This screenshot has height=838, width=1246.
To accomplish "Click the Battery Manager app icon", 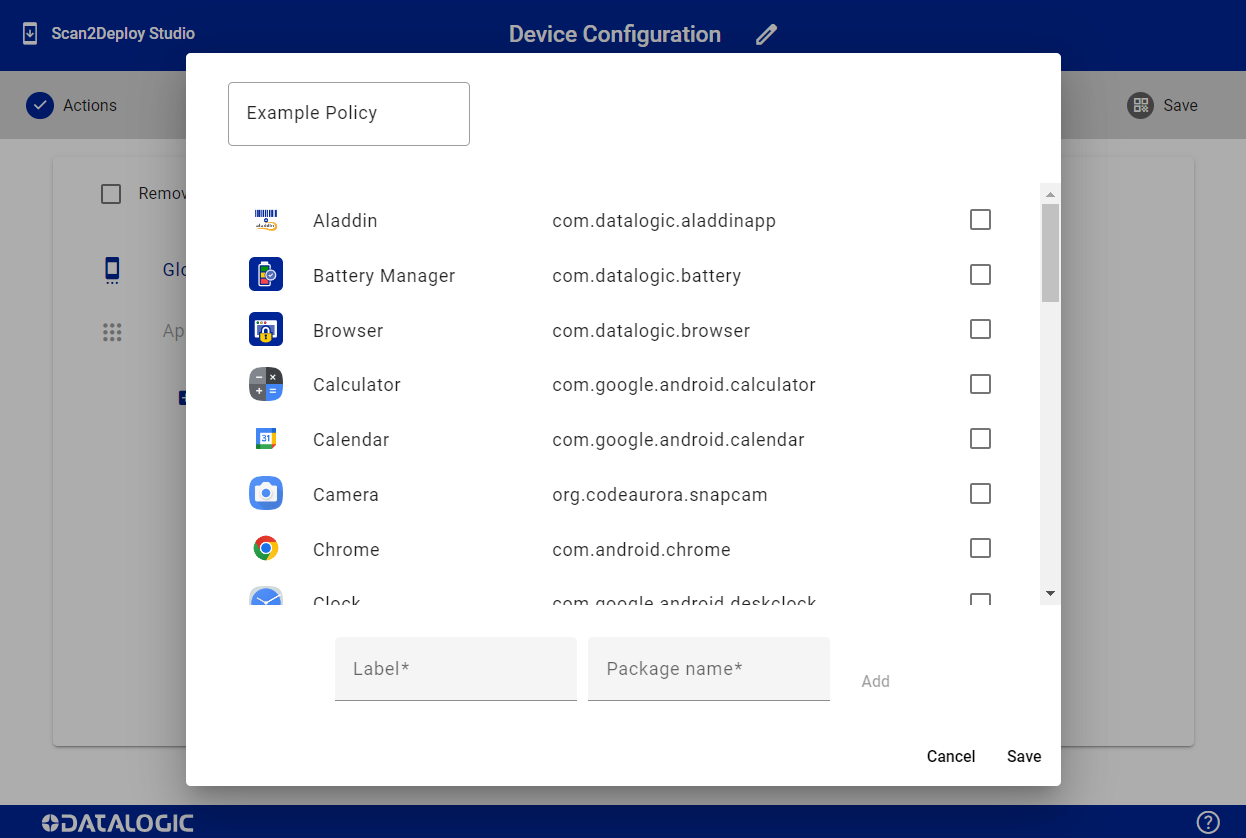I will [266, 275].
